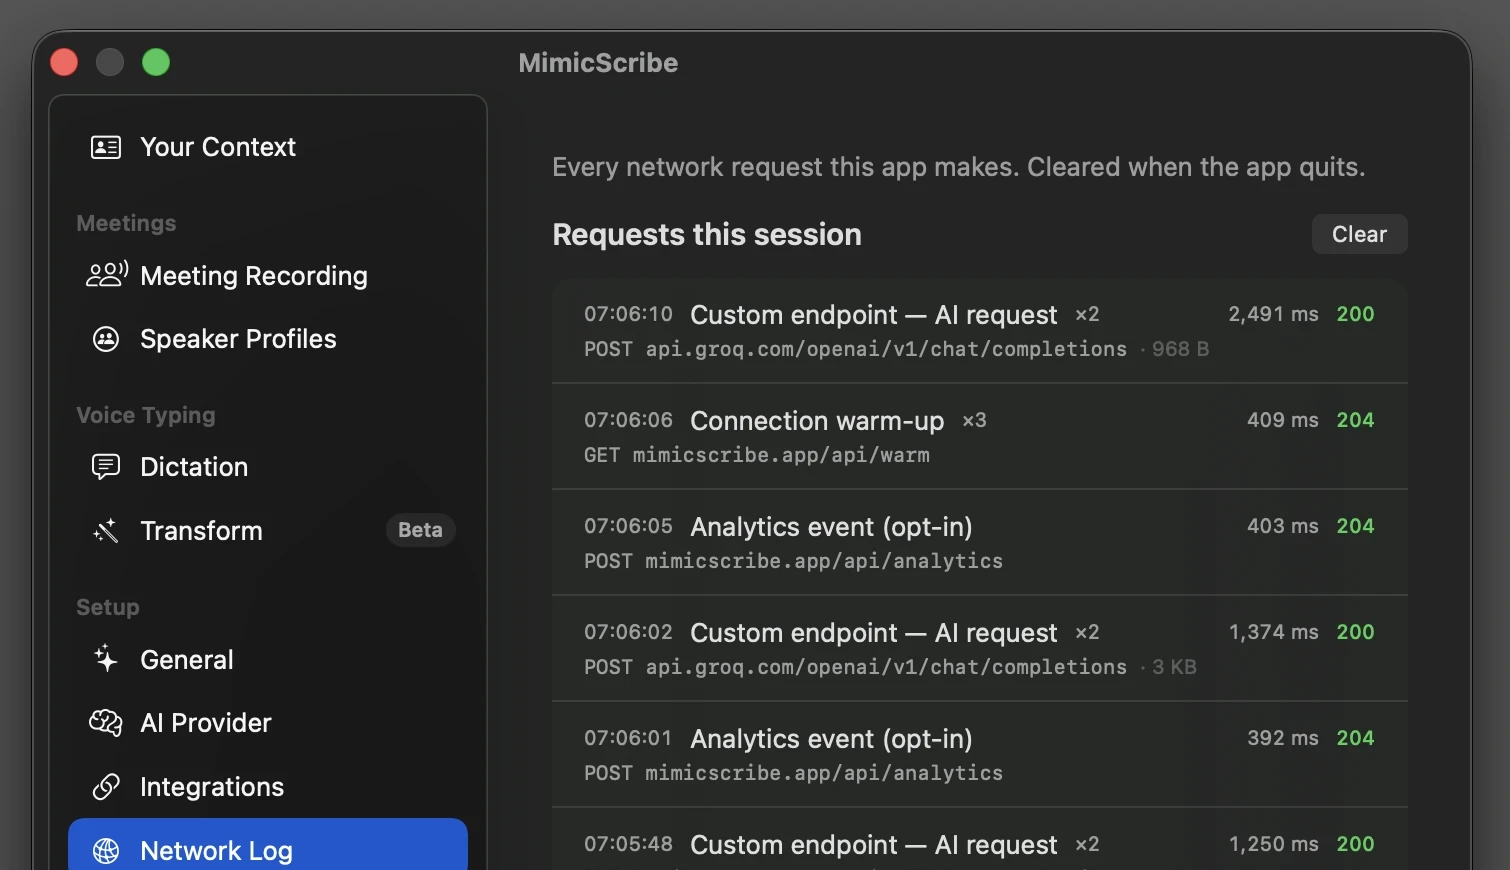Screen dimensions: 1510x870
Task: Select the 07:06:05 Analytics event row
Action: (980, 542)
